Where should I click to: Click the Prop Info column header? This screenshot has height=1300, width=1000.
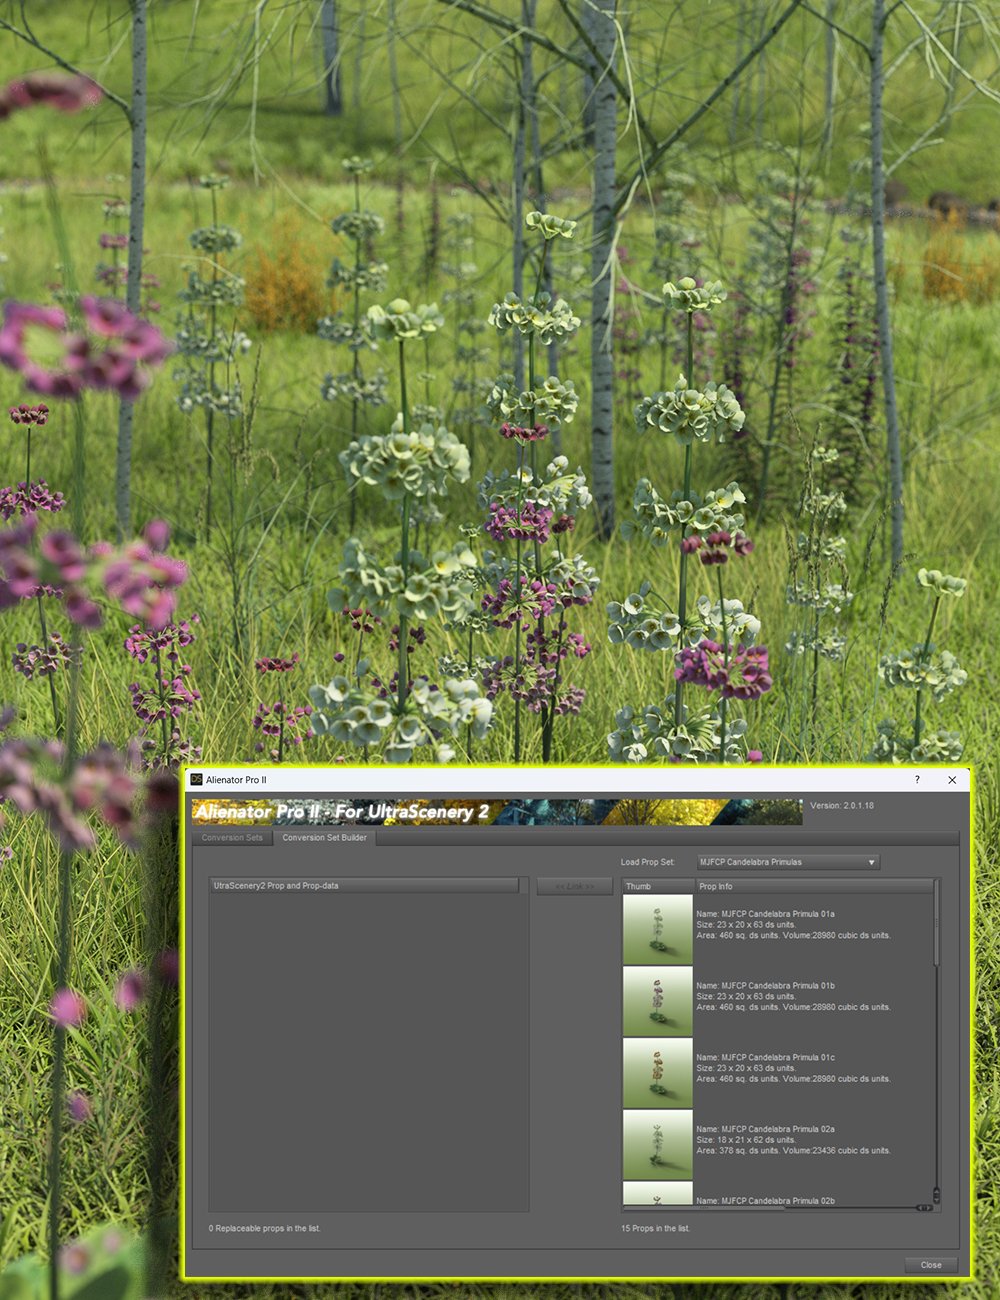[715, 886]
